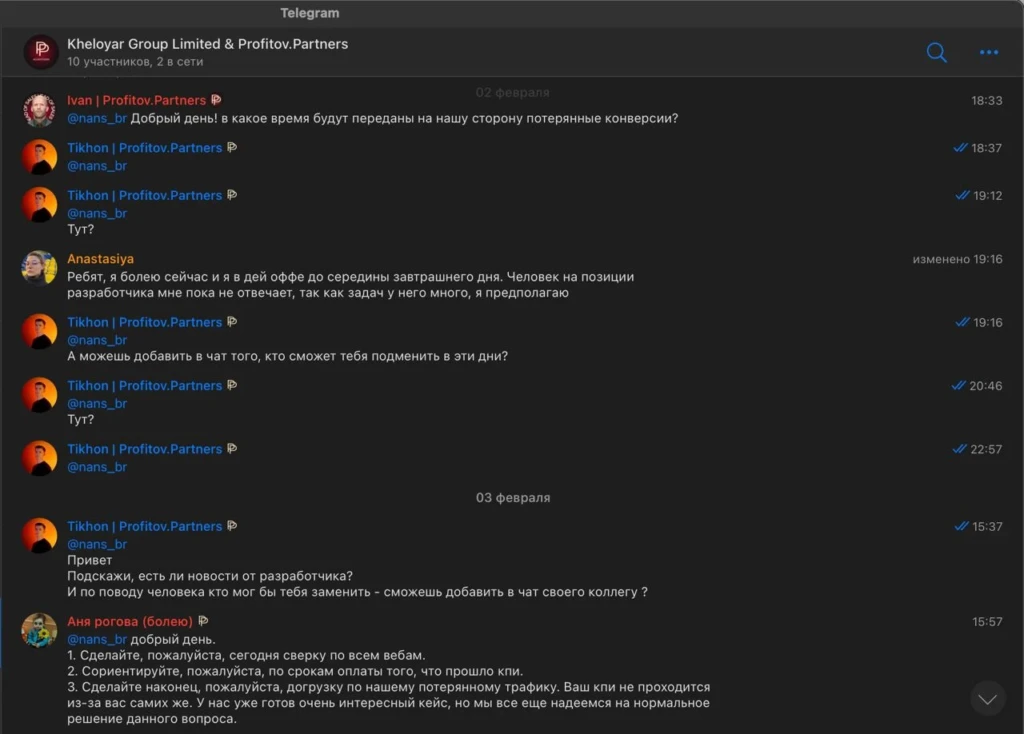The image size is (1024, 734).
Task: Click @nans_br mention in the 18:37 message
Action: [x=97, y=166]
